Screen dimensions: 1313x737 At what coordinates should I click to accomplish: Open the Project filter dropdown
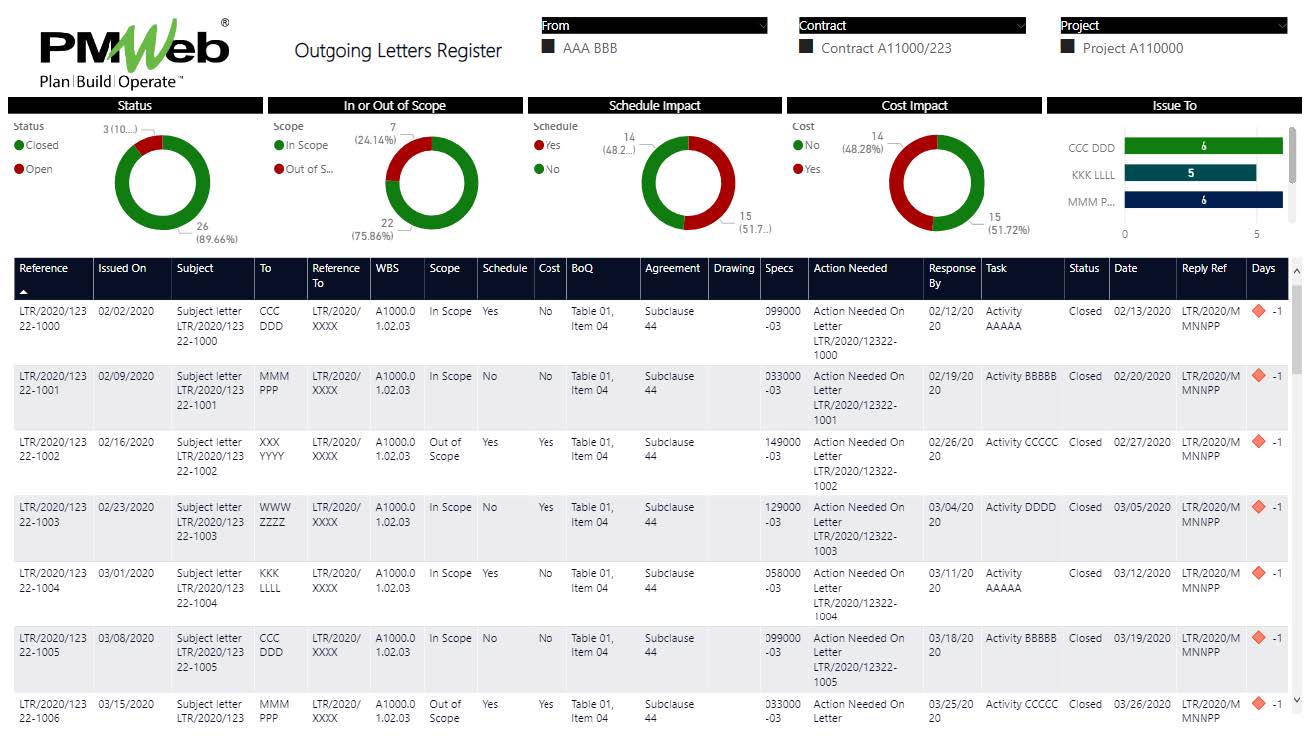point(1281,26)
